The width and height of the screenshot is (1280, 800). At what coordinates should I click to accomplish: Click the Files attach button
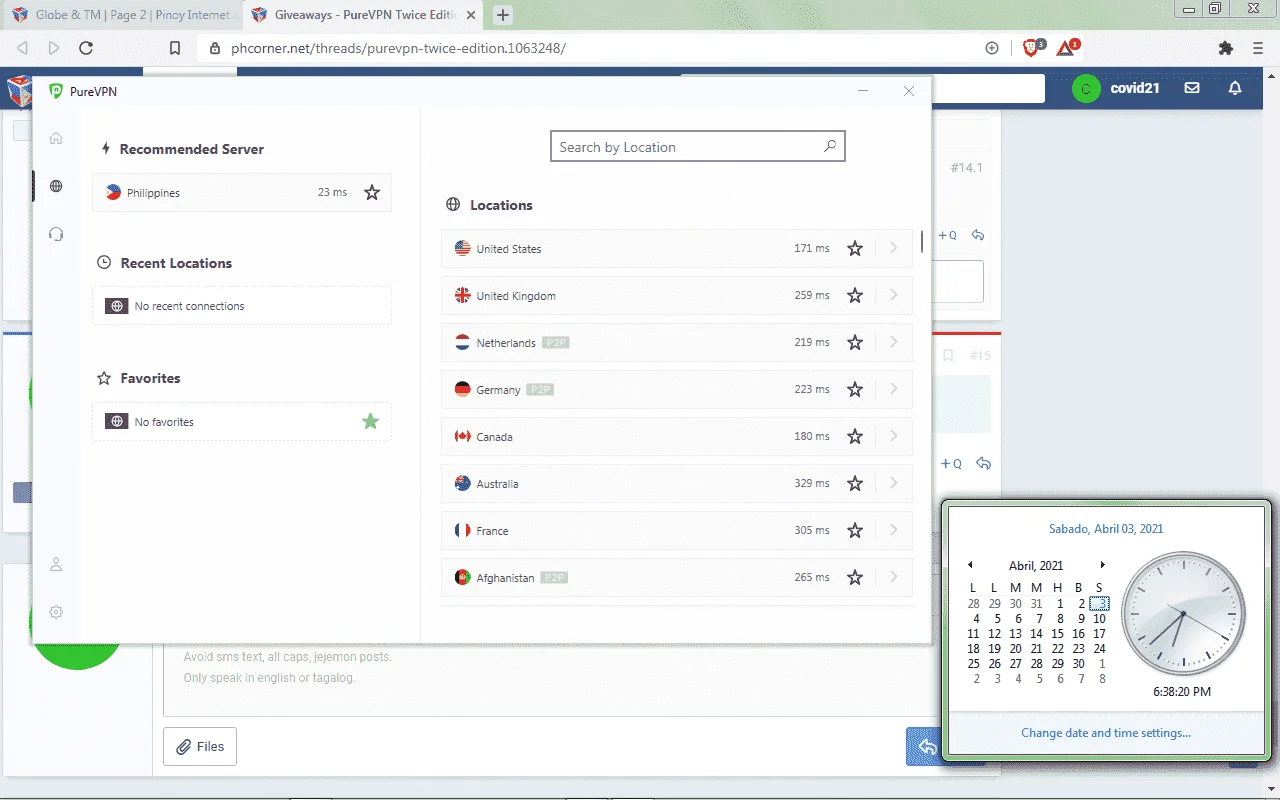pos(200,746)
